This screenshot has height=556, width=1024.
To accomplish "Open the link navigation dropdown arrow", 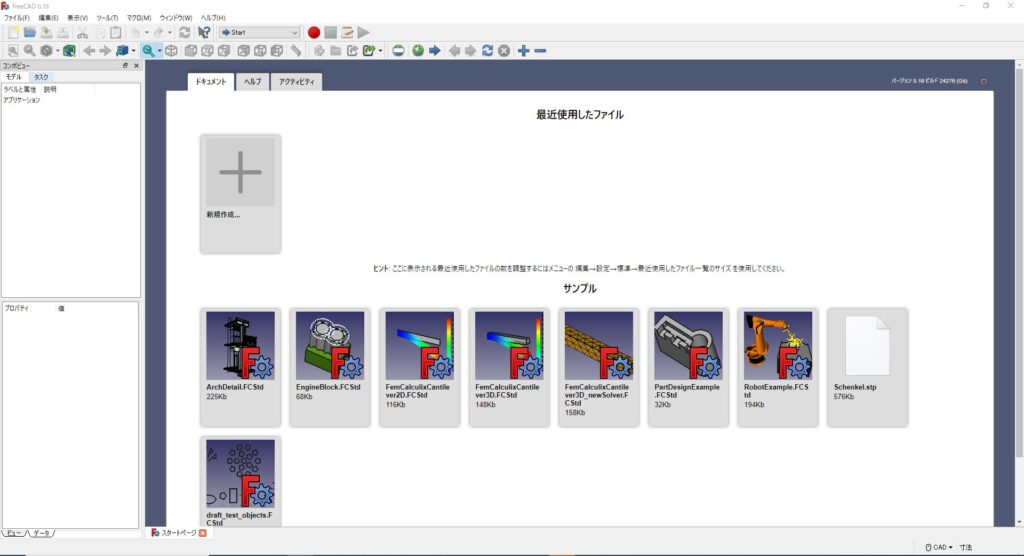I will [x=133, y=51].
